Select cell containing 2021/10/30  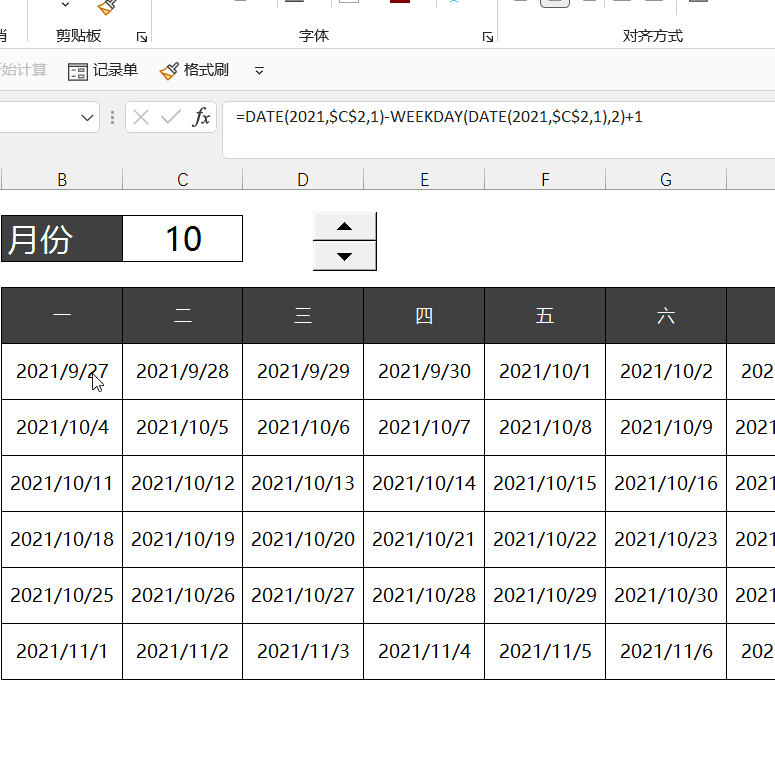(x=666, y=595)
